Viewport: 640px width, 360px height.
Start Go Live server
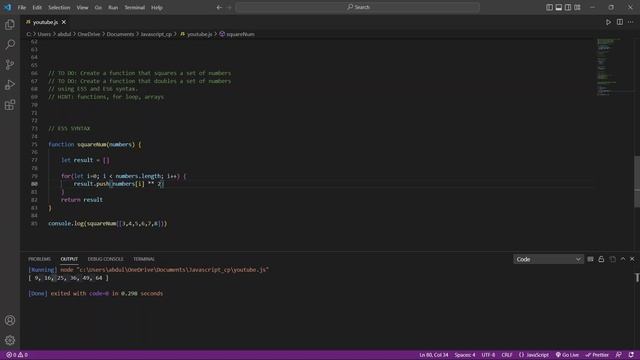pos(567,355)
